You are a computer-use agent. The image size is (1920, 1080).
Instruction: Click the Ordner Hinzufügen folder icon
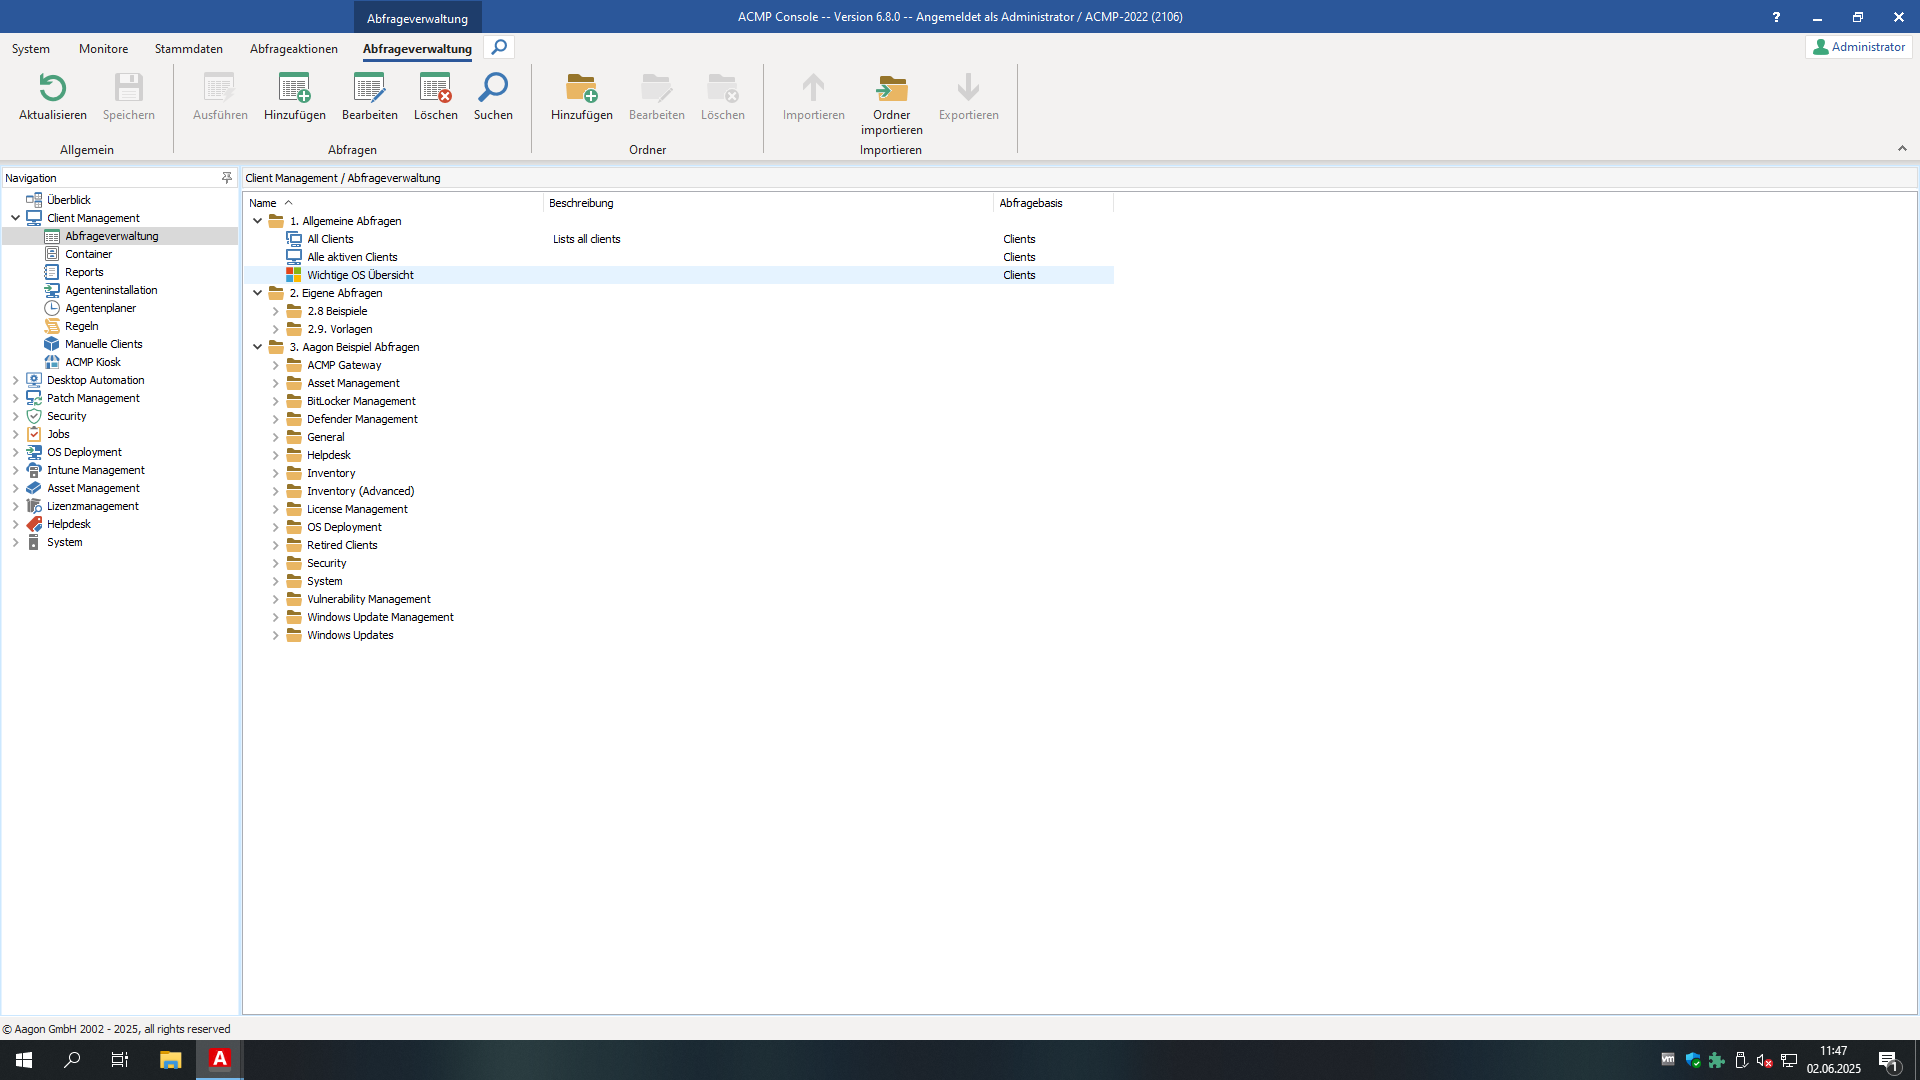[581, 89]
